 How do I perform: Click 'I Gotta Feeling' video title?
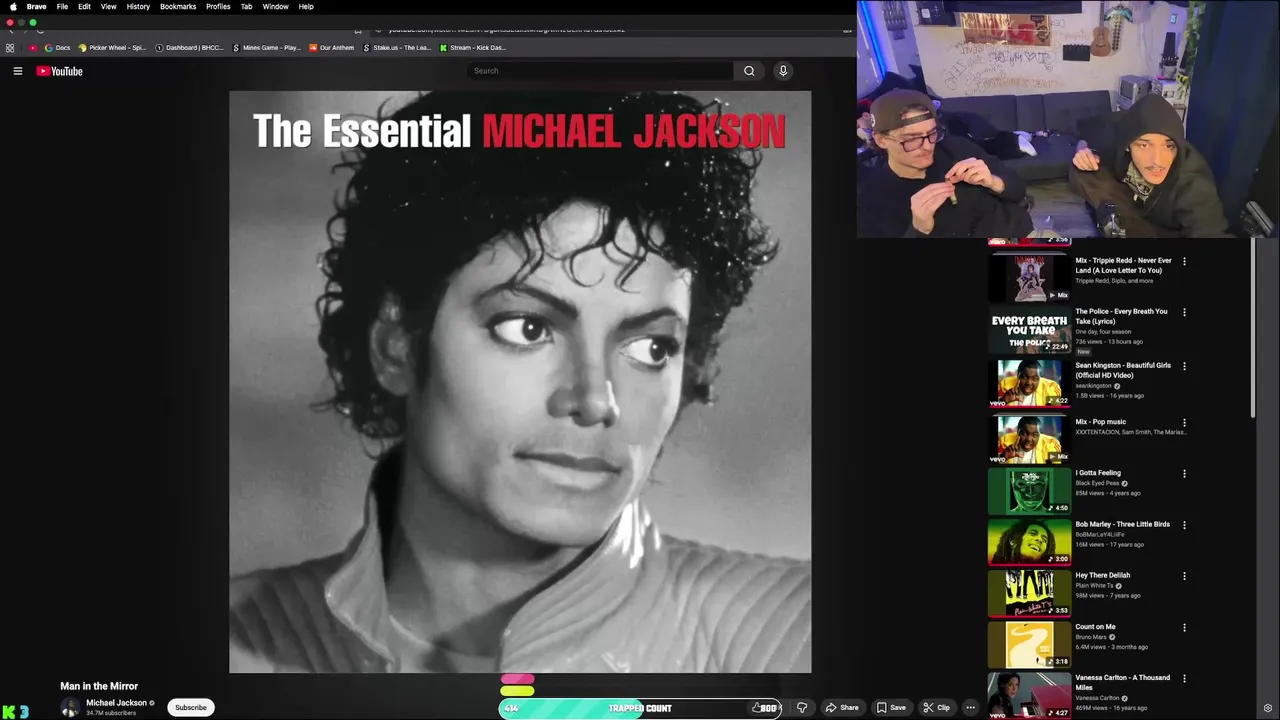[x=1098, y=473]
